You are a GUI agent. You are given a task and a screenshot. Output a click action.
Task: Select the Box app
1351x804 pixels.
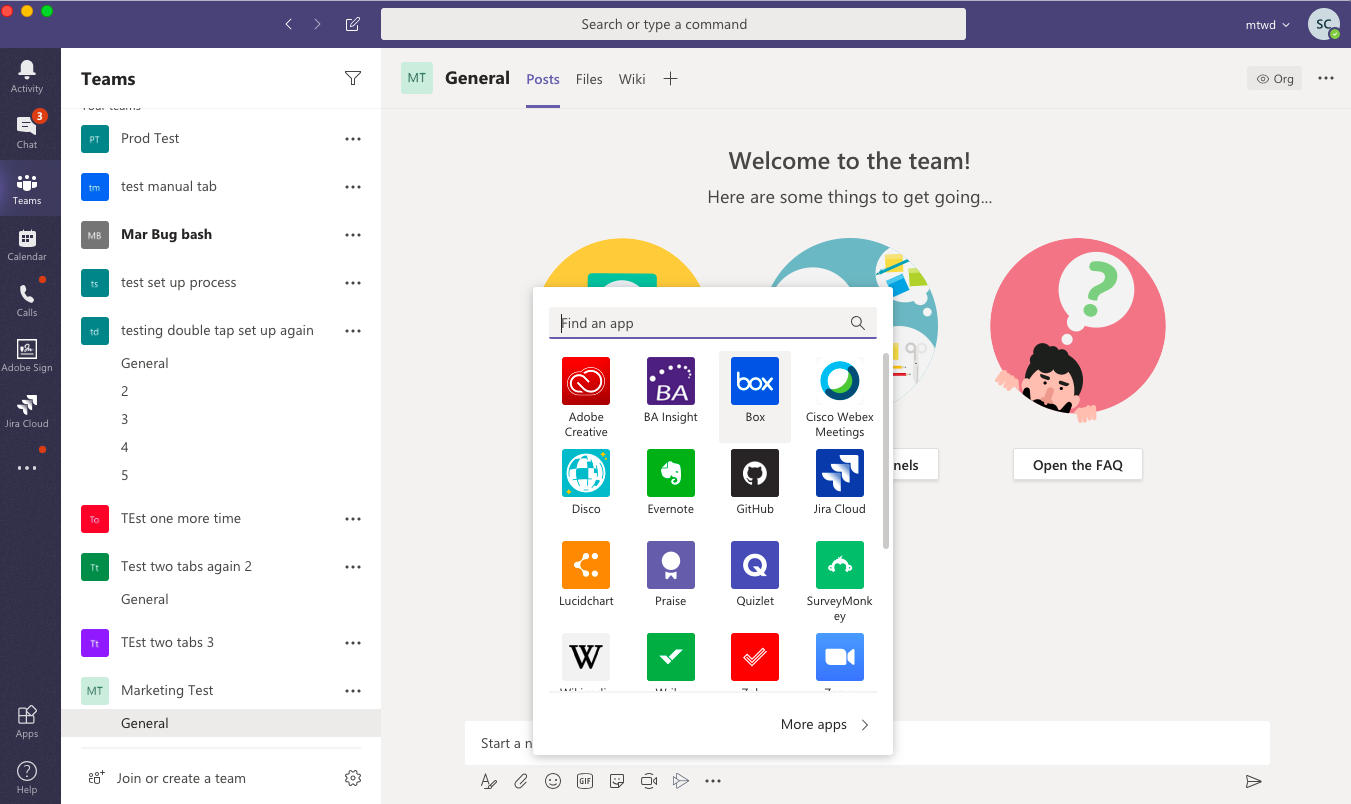[755, 396]
